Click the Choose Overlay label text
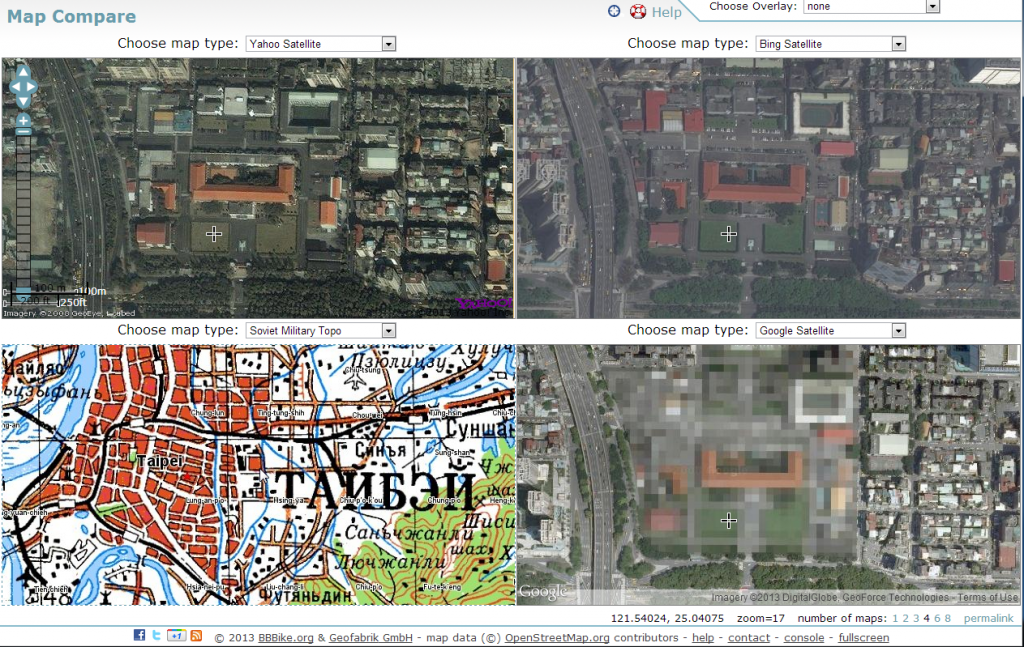1024x647 pixels. click(x=753, y=7)
